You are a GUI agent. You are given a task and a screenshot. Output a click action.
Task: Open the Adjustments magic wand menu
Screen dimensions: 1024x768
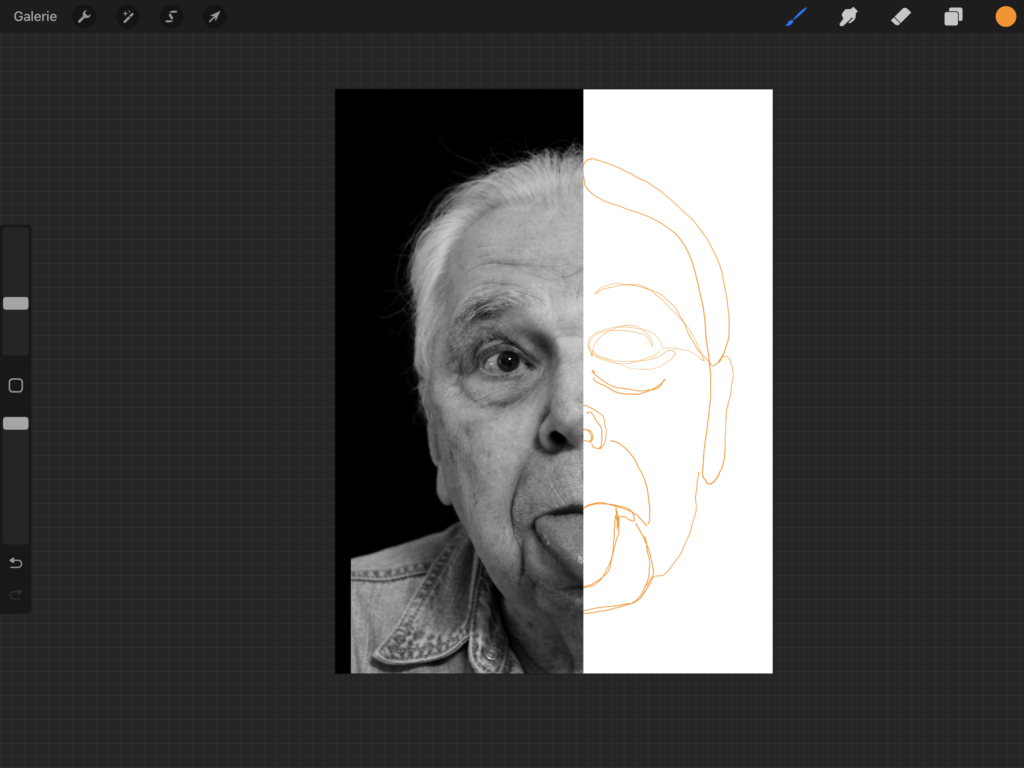tap(128, 17)
